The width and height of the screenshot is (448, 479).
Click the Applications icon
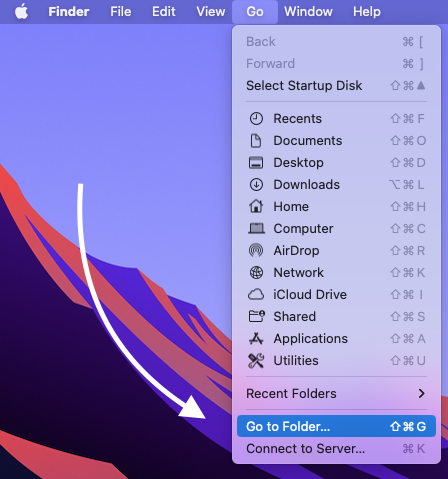pyautogui.click(x=256, y=339)
